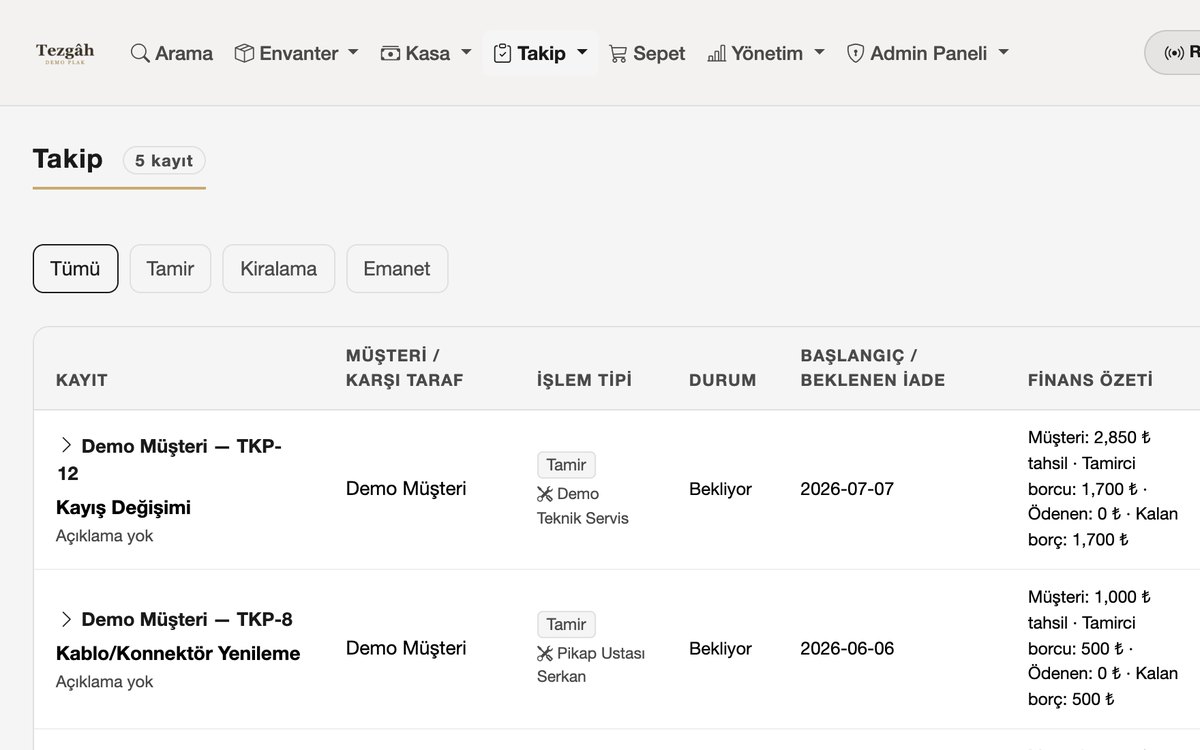
Task: Filter records by Tamir
Action: point(170,269)
